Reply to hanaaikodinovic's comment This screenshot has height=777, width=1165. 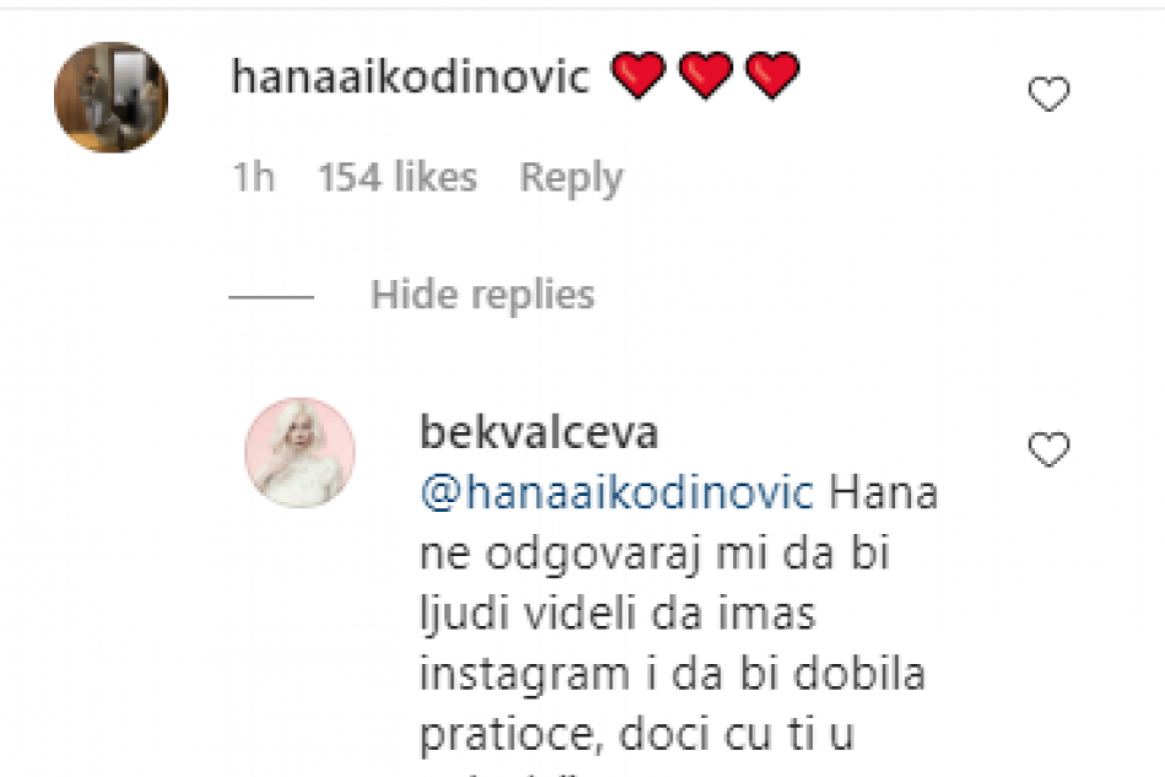(x=571, y=178)
